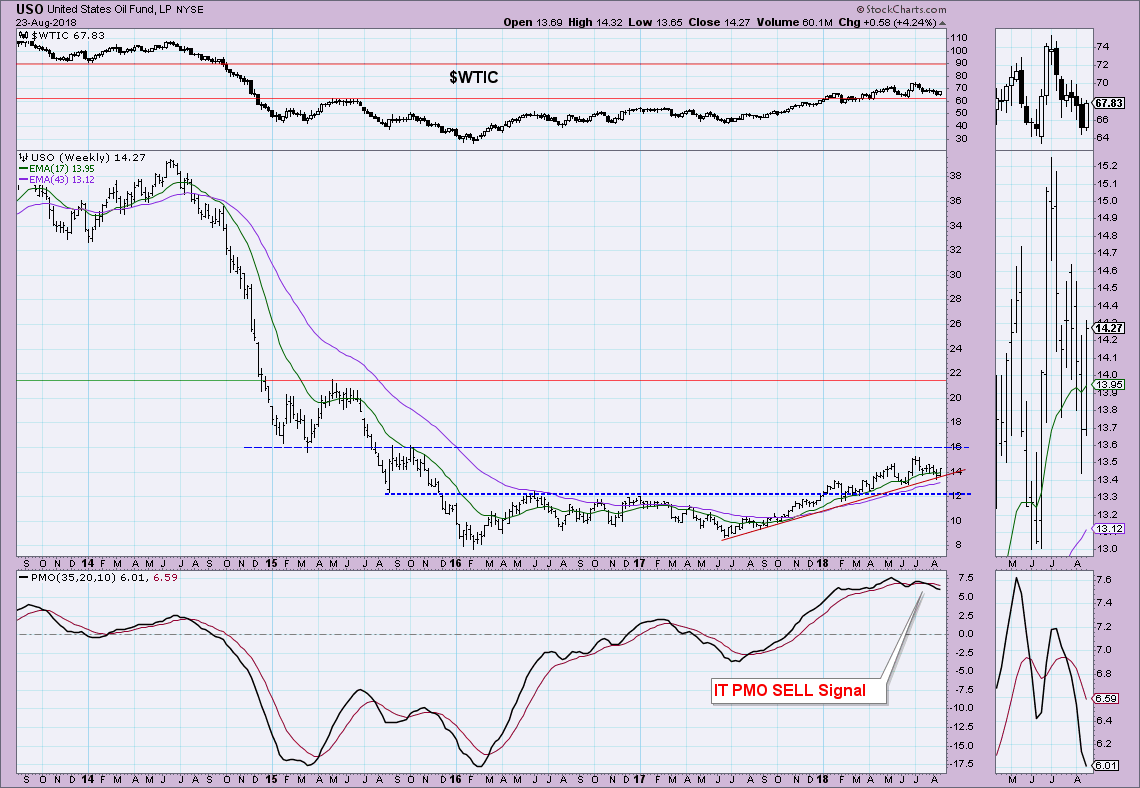Click the purple boxed 13.12 EMA tag
The image size is (1140, 788).
(1109, 528)
